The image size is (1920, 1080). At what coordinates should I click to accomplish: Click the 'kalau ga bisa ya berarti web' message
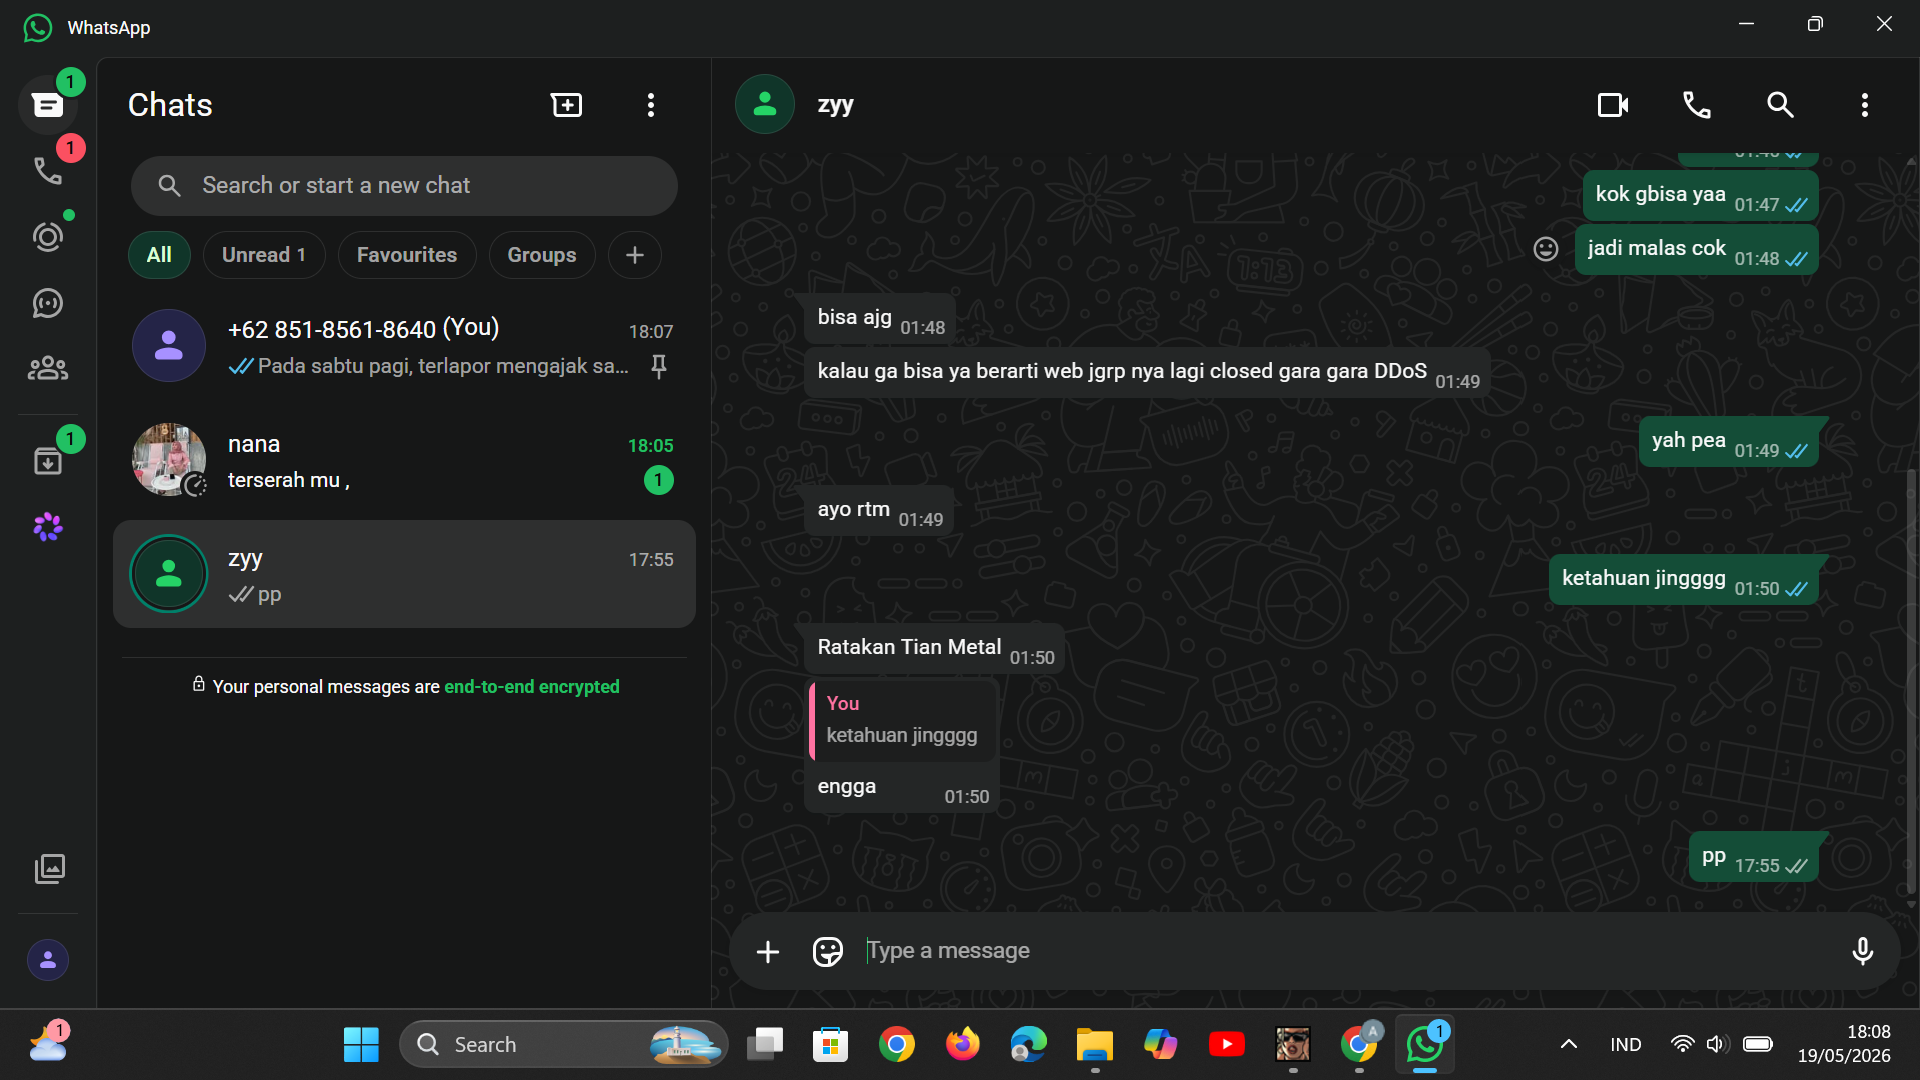tap(1147, 373)
